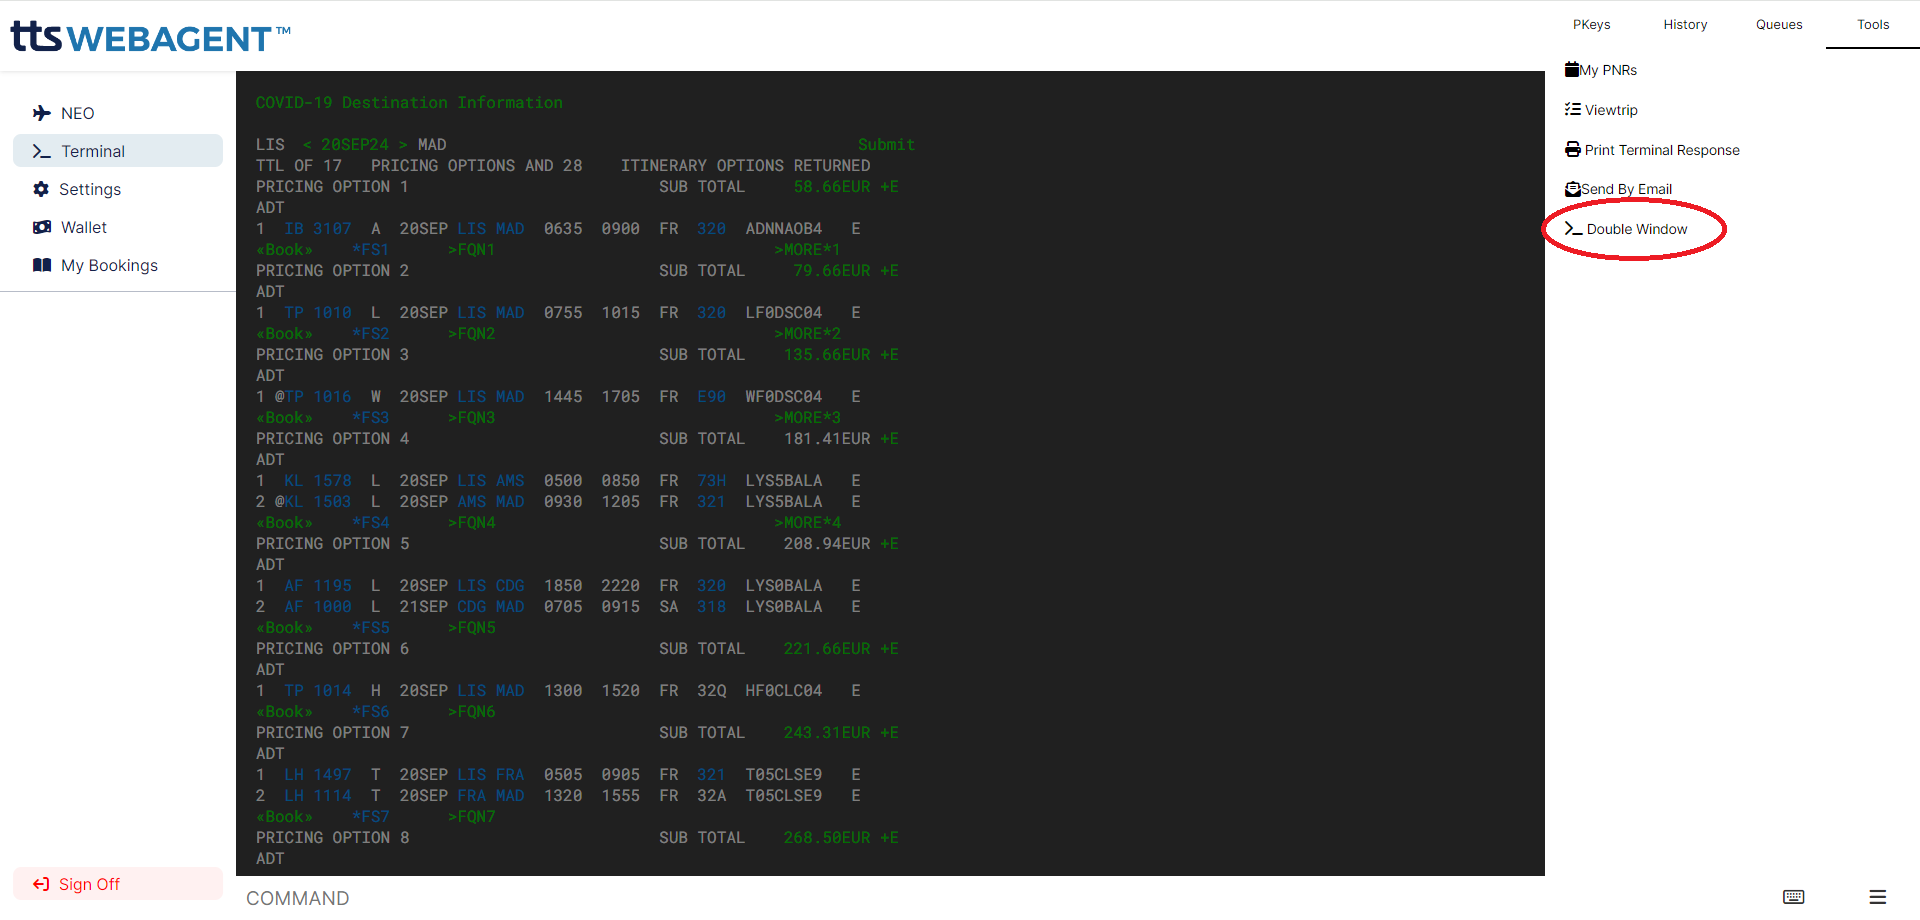
Task: Open Wallet from the sidebar
Action: point(118,227)
